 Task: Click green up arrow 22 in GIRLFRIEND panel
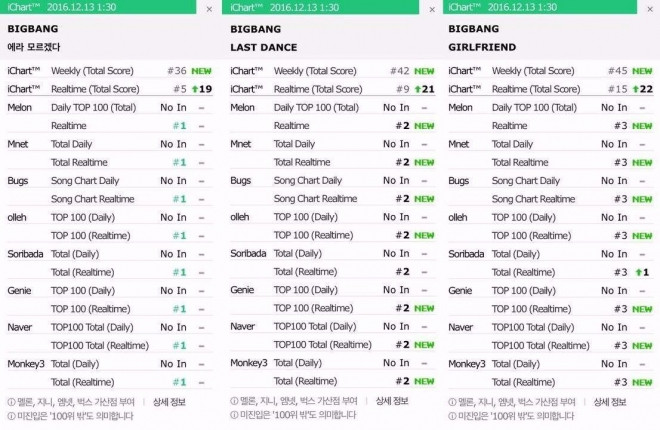(643, 89)
